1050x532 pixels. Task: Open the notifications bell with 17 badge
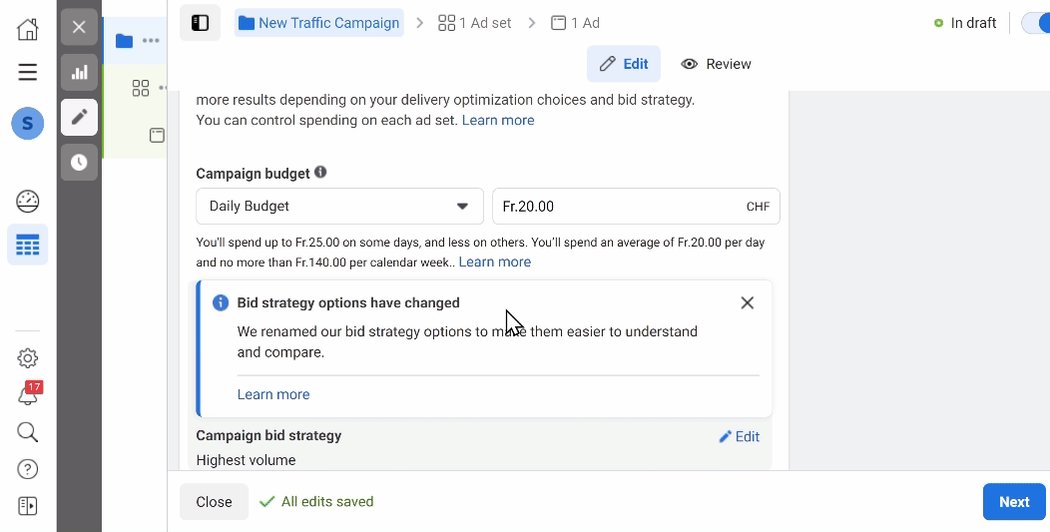(28, 393)
